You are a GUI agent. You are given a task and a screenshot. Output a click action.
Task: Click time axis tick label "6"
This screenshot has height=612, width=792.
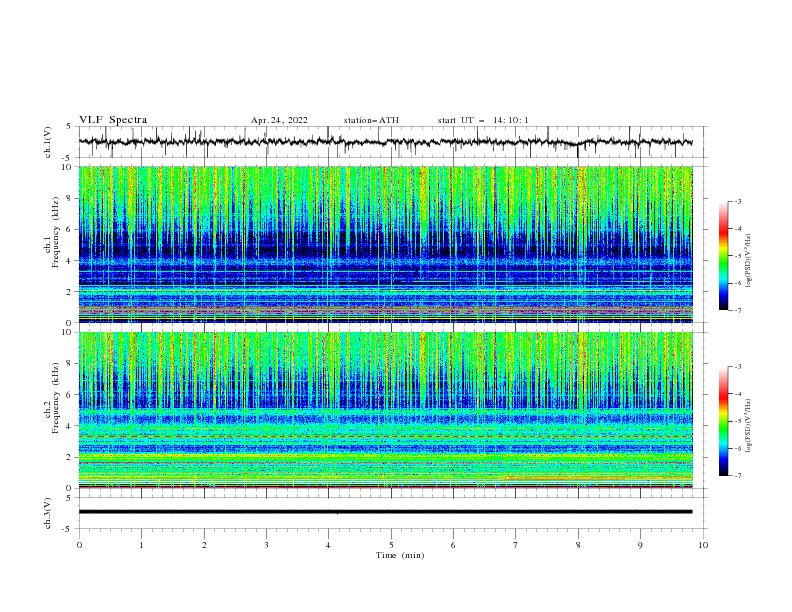453,545
